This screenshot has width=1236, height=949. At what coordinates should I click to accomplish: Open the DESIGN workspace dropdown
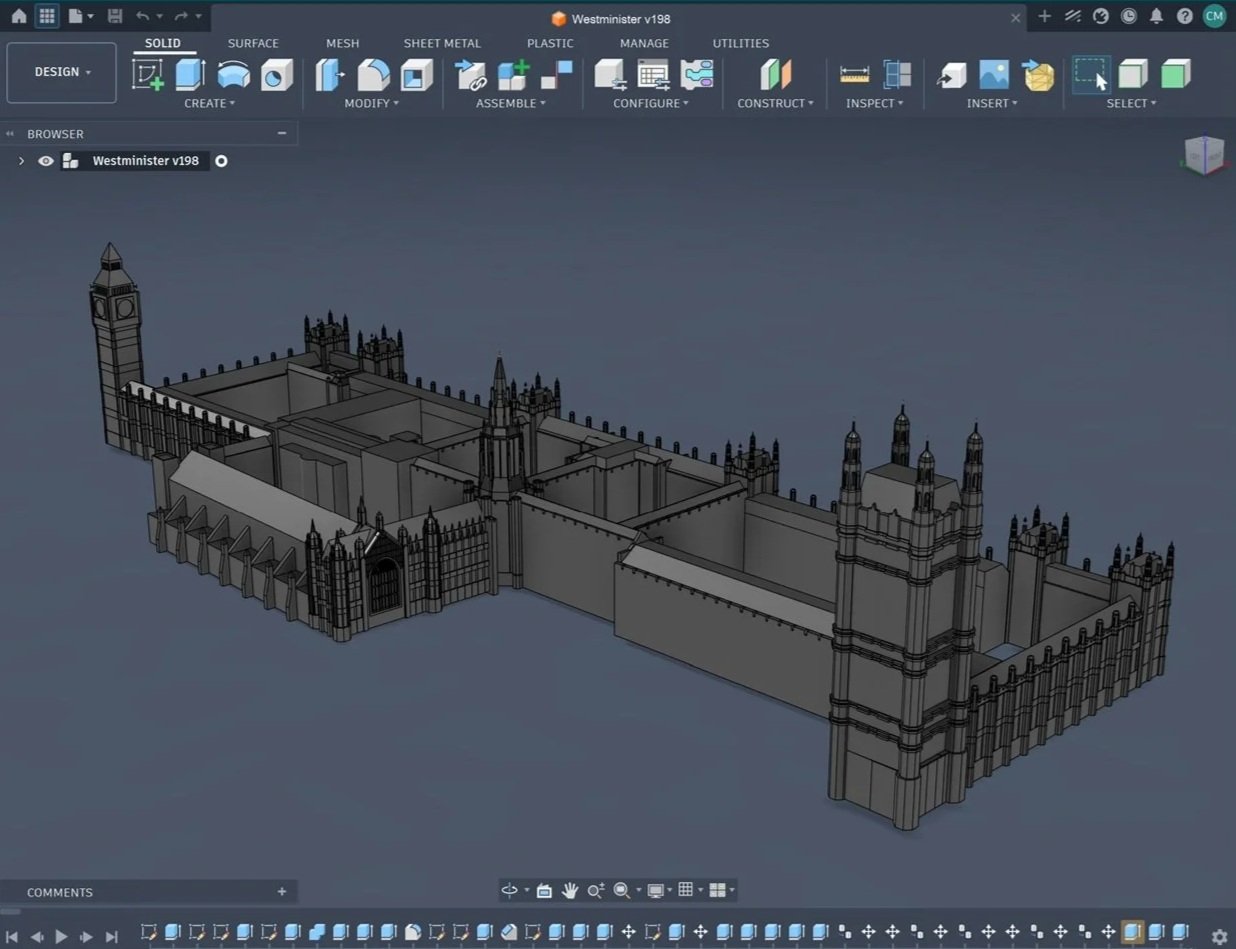point(62,72)
